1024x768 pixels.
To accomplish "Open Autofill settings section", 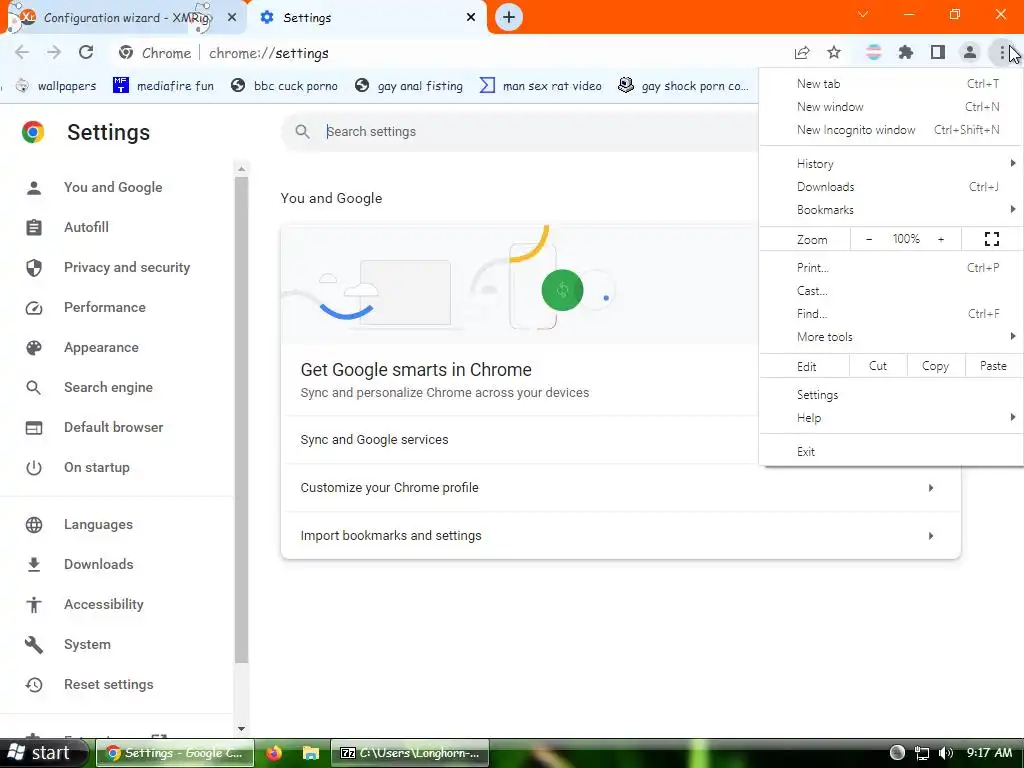I will coord(86,227).
